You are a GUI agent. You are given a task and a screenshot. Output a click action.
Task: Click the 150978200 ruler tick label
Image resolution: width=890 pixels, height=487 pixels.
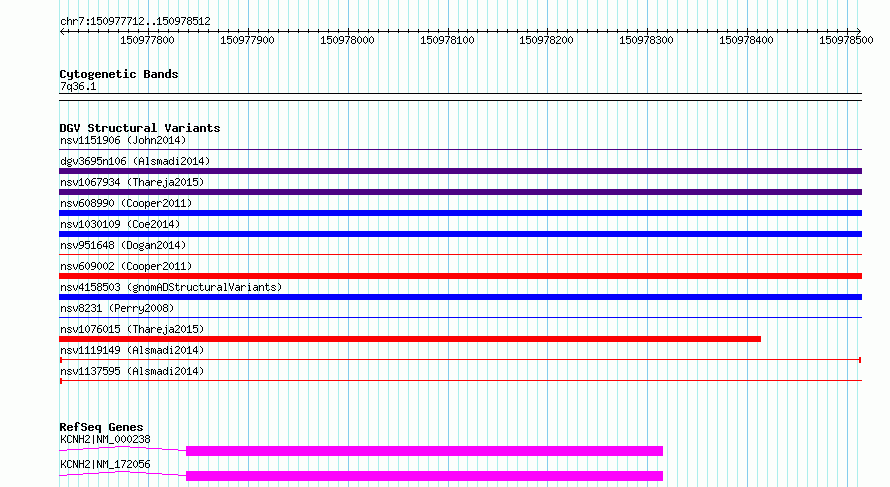click(546, 40)
